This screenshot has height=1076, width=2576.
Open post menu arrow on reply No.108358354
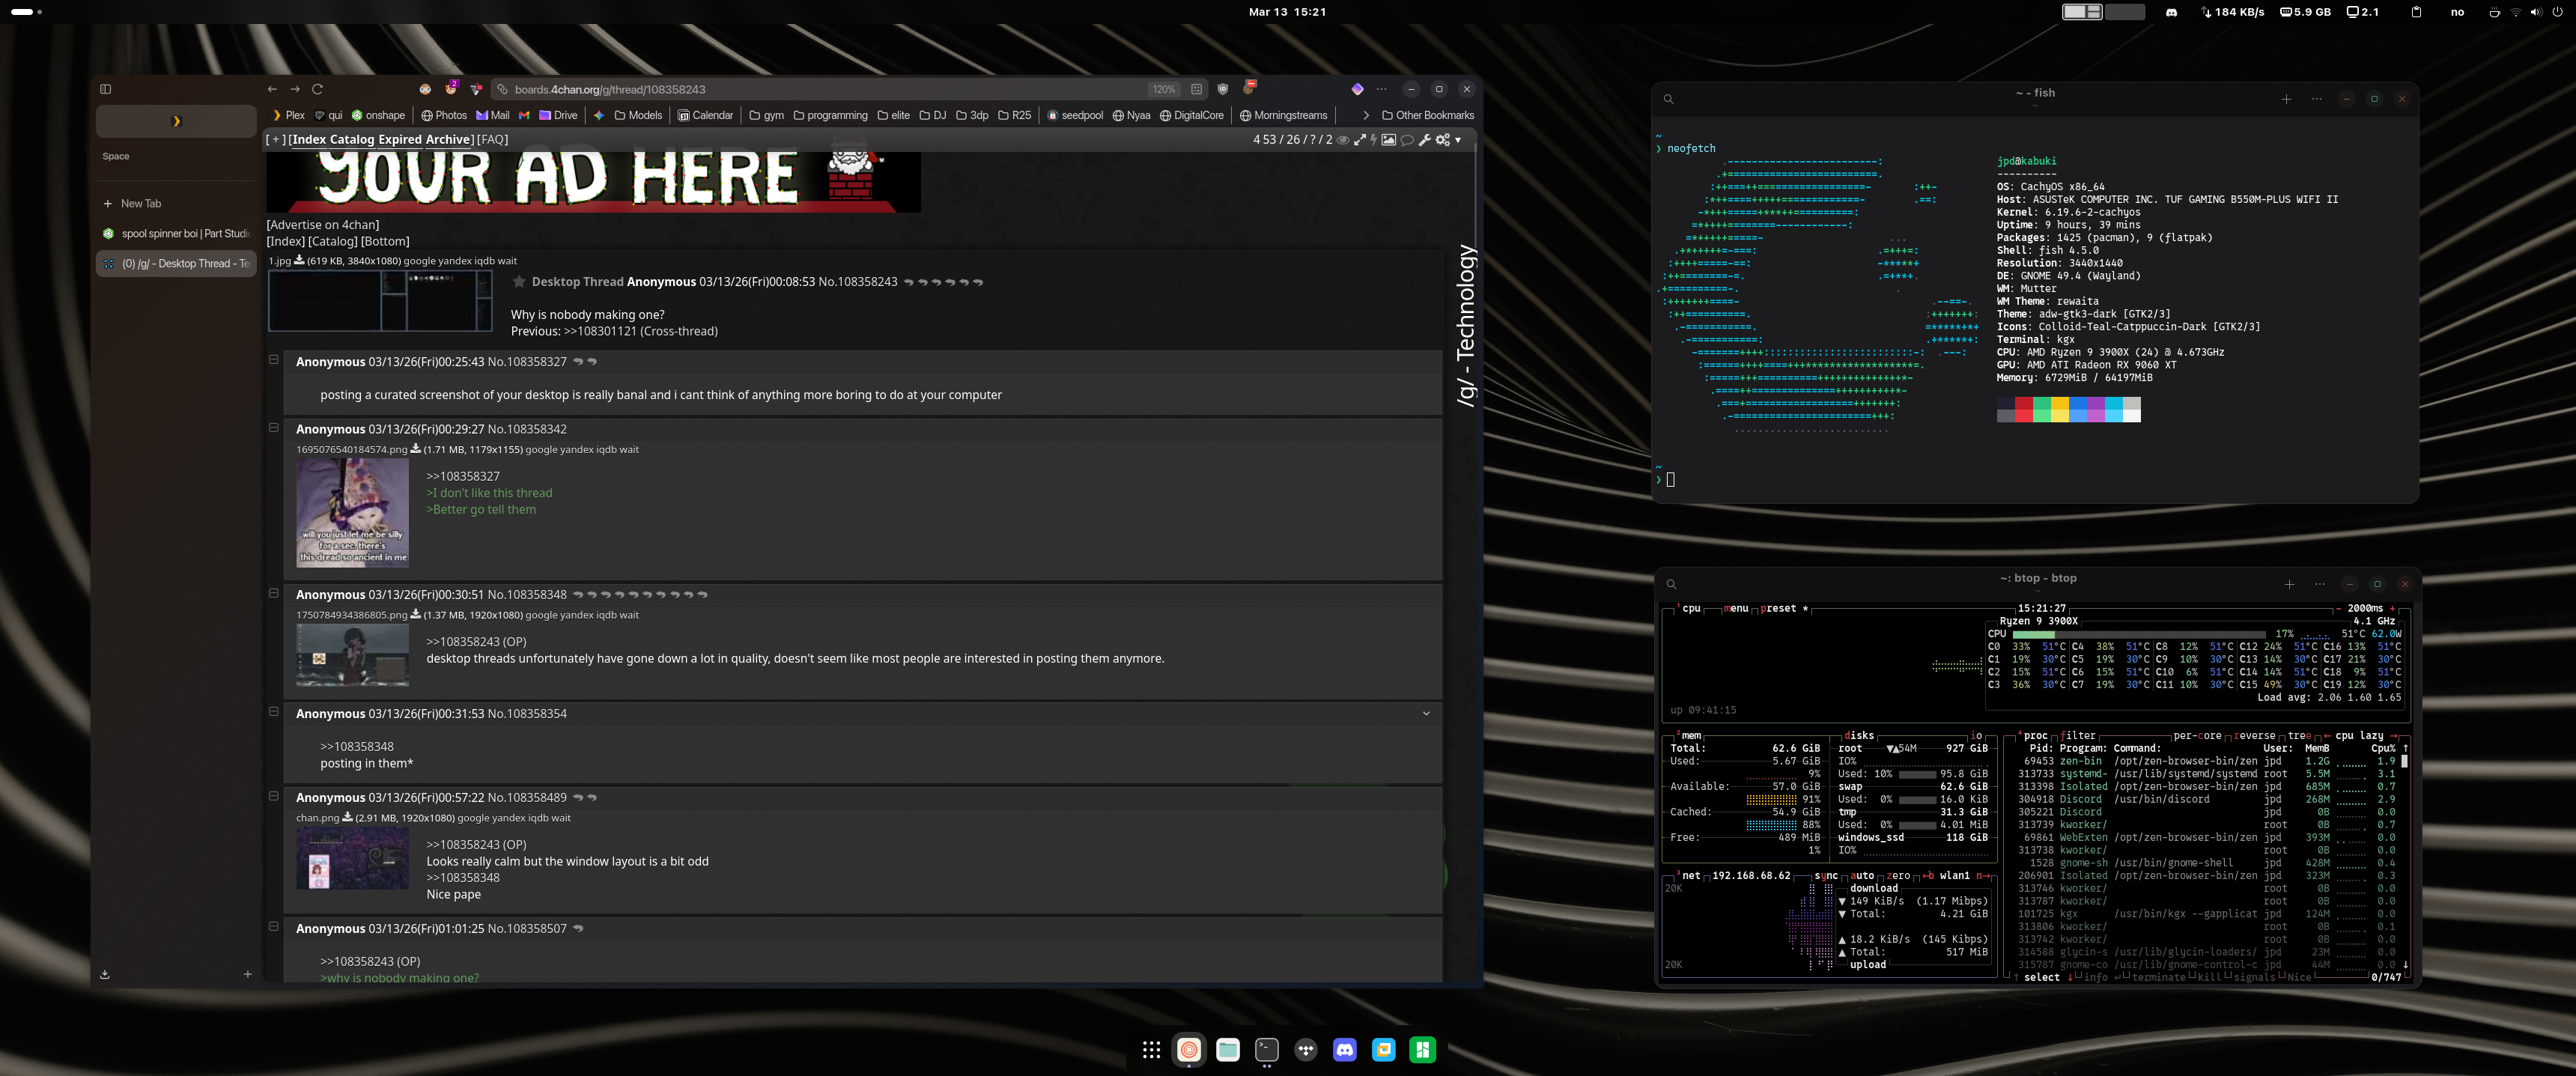pos(1426,713)
